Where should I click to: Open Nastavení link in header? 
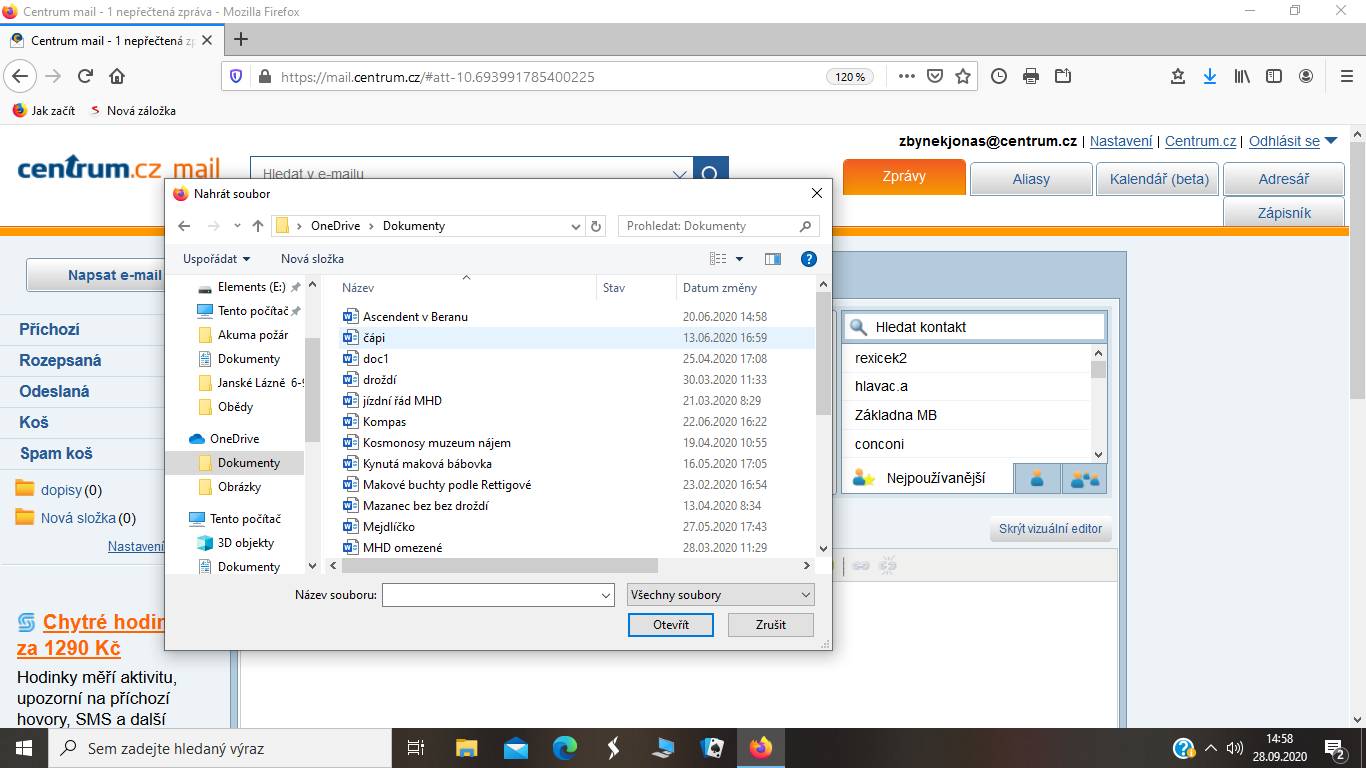coord(1120,141)
